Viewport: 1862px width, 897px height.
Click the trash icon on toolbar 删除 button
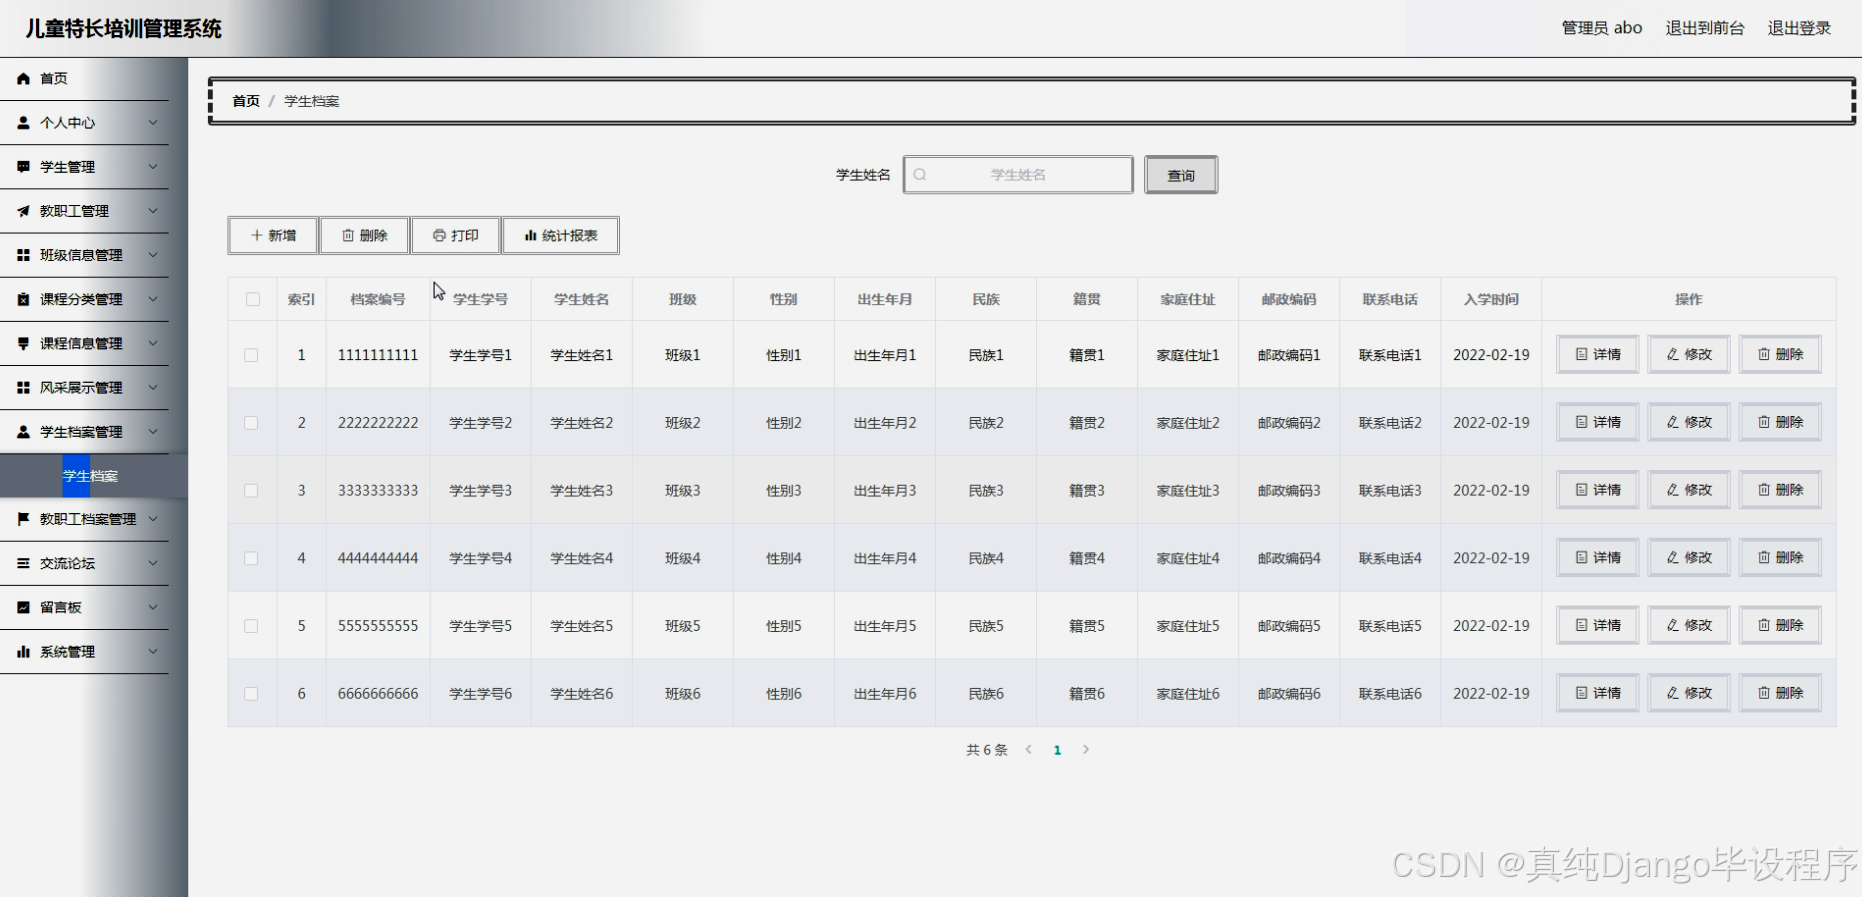[348, 235]
